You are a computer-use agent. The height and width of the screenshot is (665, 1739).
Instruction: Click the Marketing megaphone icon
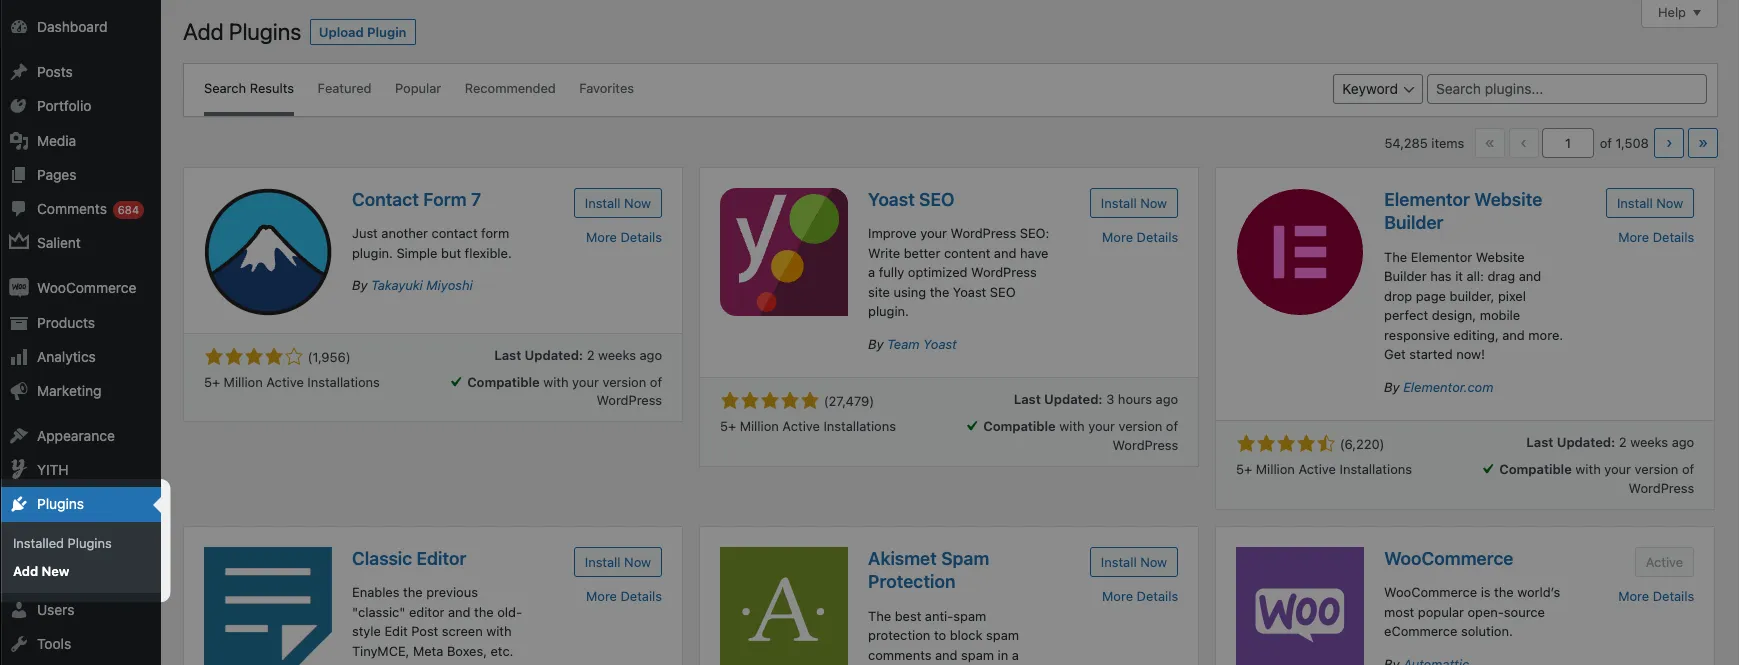(19, 391)
